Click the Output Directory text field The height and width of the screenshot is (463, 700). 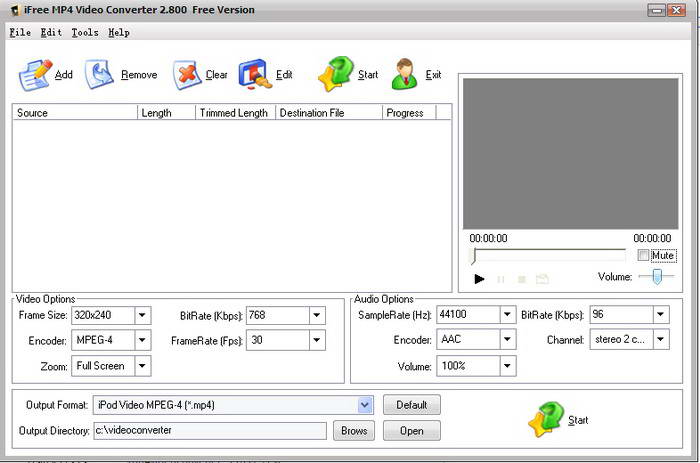210,430
